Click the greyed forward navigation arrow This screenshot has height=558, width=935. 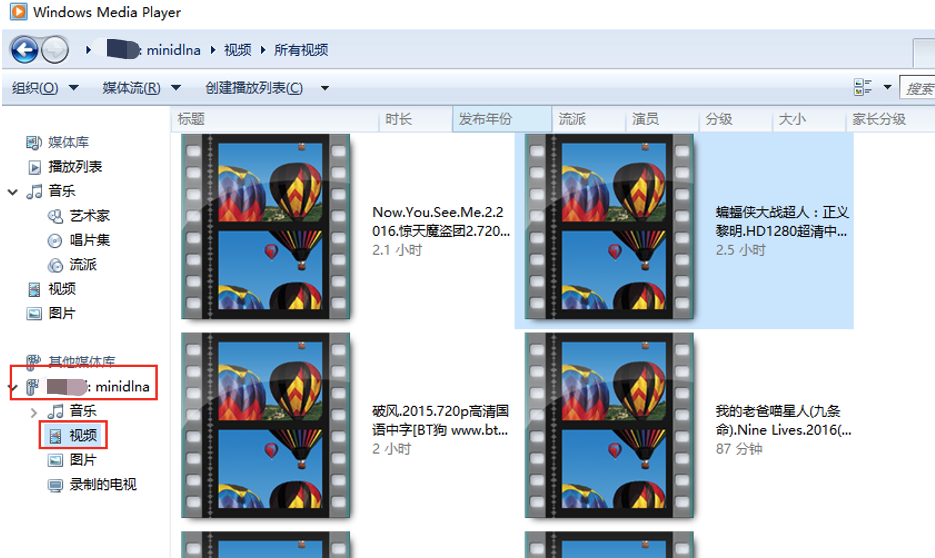55,49
